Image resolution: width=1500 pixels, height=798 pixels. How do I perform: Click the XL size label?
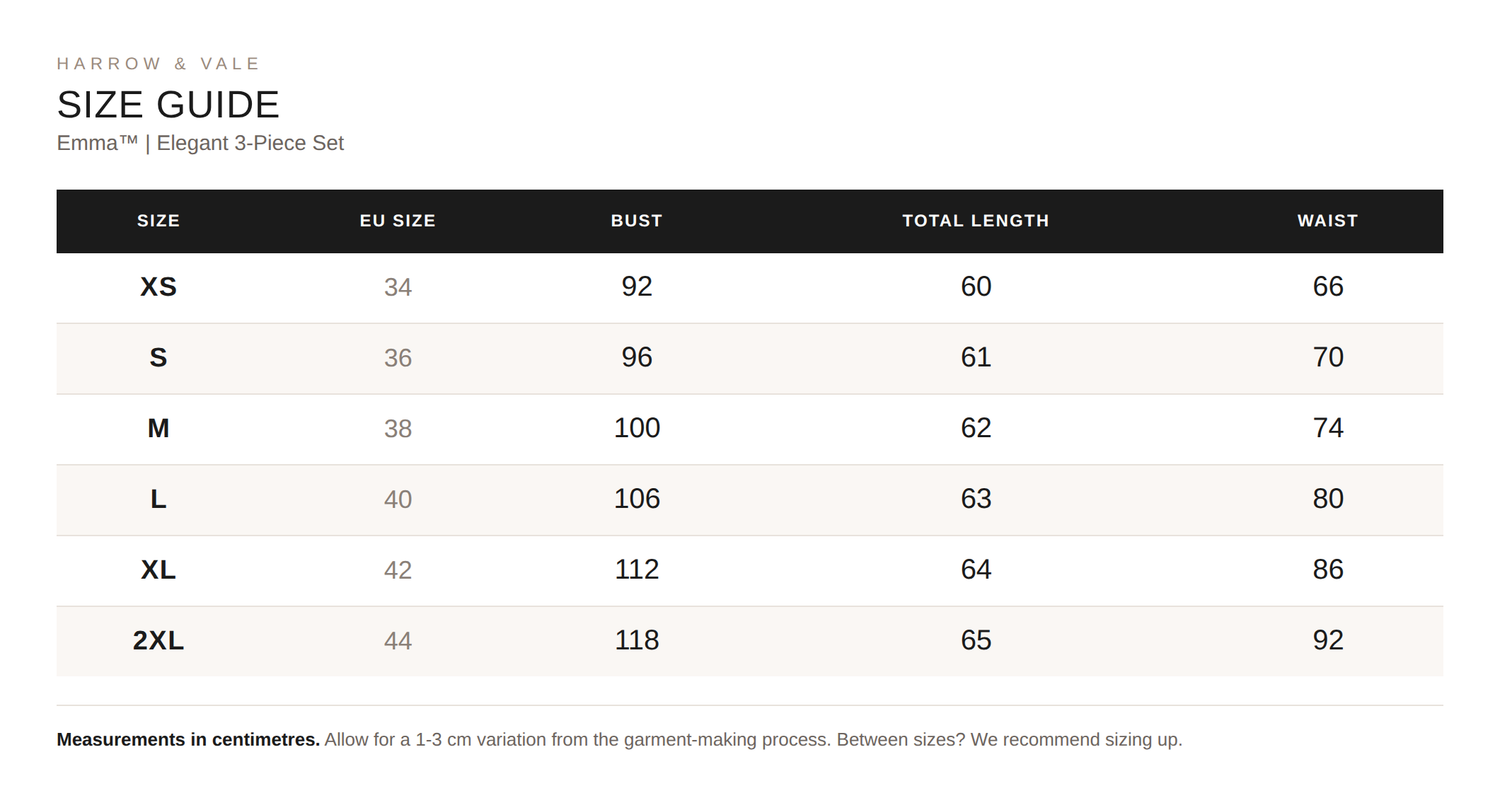[158, 570]
